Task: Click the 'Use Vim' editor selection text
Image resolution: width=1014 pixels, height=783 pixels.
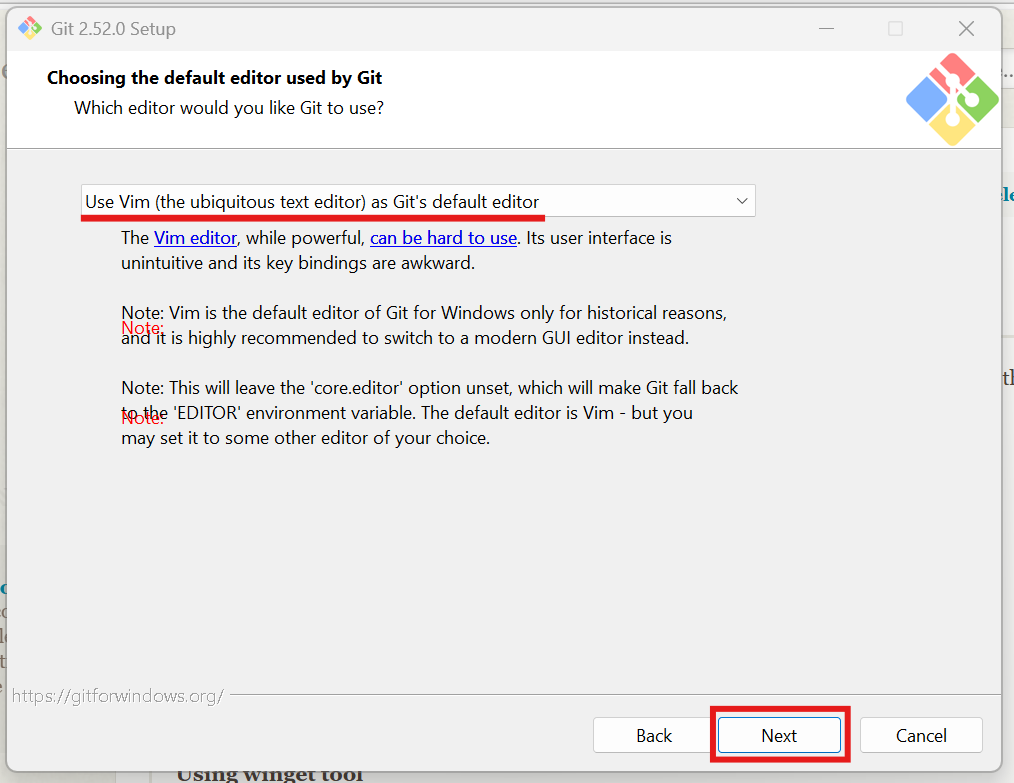Action: click(x=312, y=202)
